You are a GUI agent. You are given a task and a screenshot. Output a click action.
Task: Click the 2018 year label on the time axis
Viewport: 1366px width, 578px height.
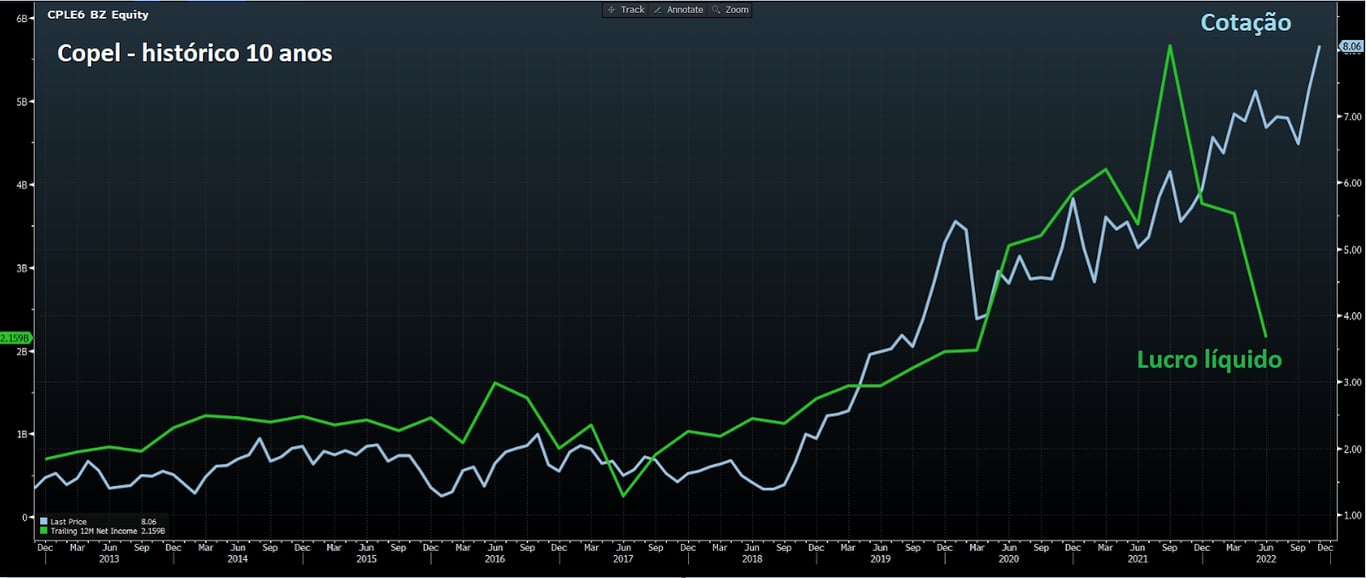752,559
